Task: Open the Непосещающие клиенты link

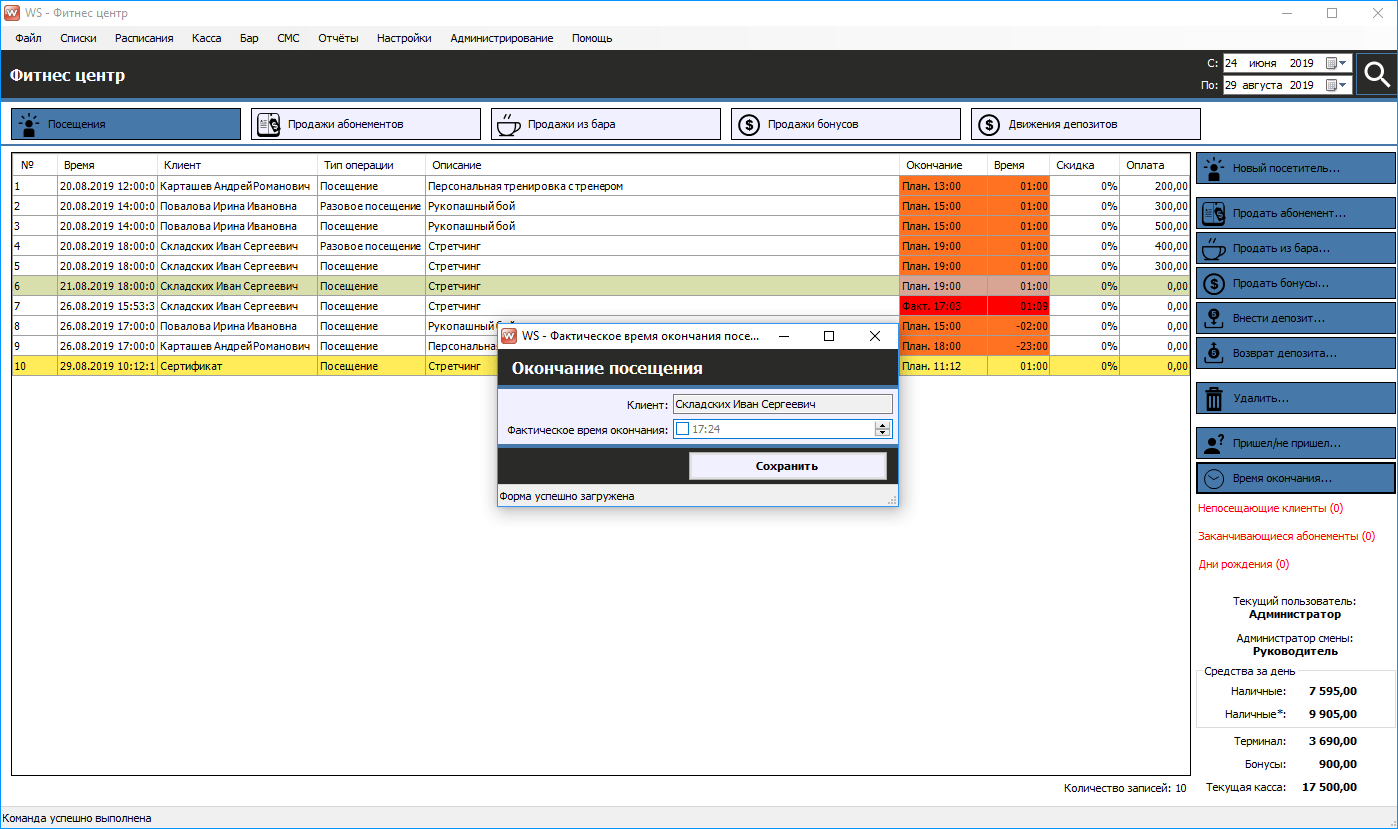Action: [1270, 508]
